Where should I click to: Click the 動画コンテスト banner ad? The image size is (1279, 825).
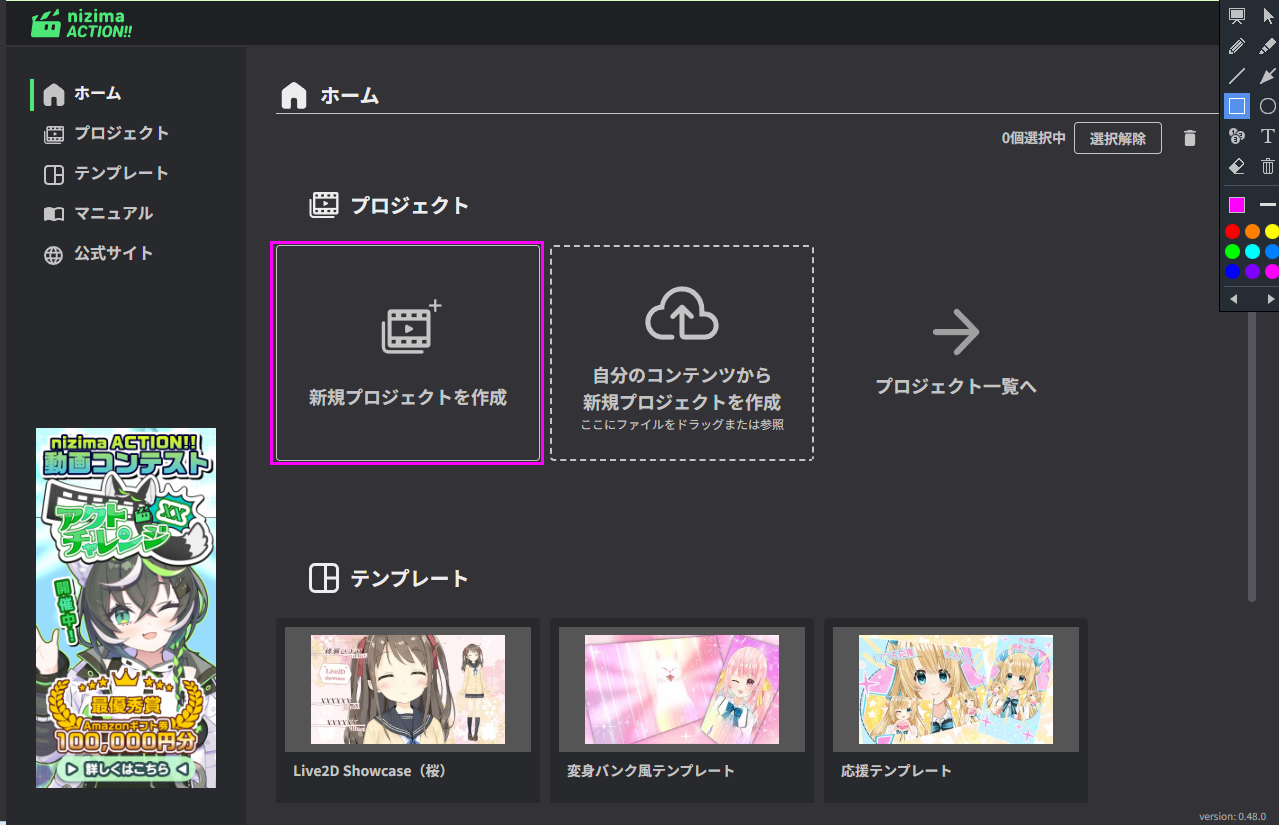[x=126, y=607]
